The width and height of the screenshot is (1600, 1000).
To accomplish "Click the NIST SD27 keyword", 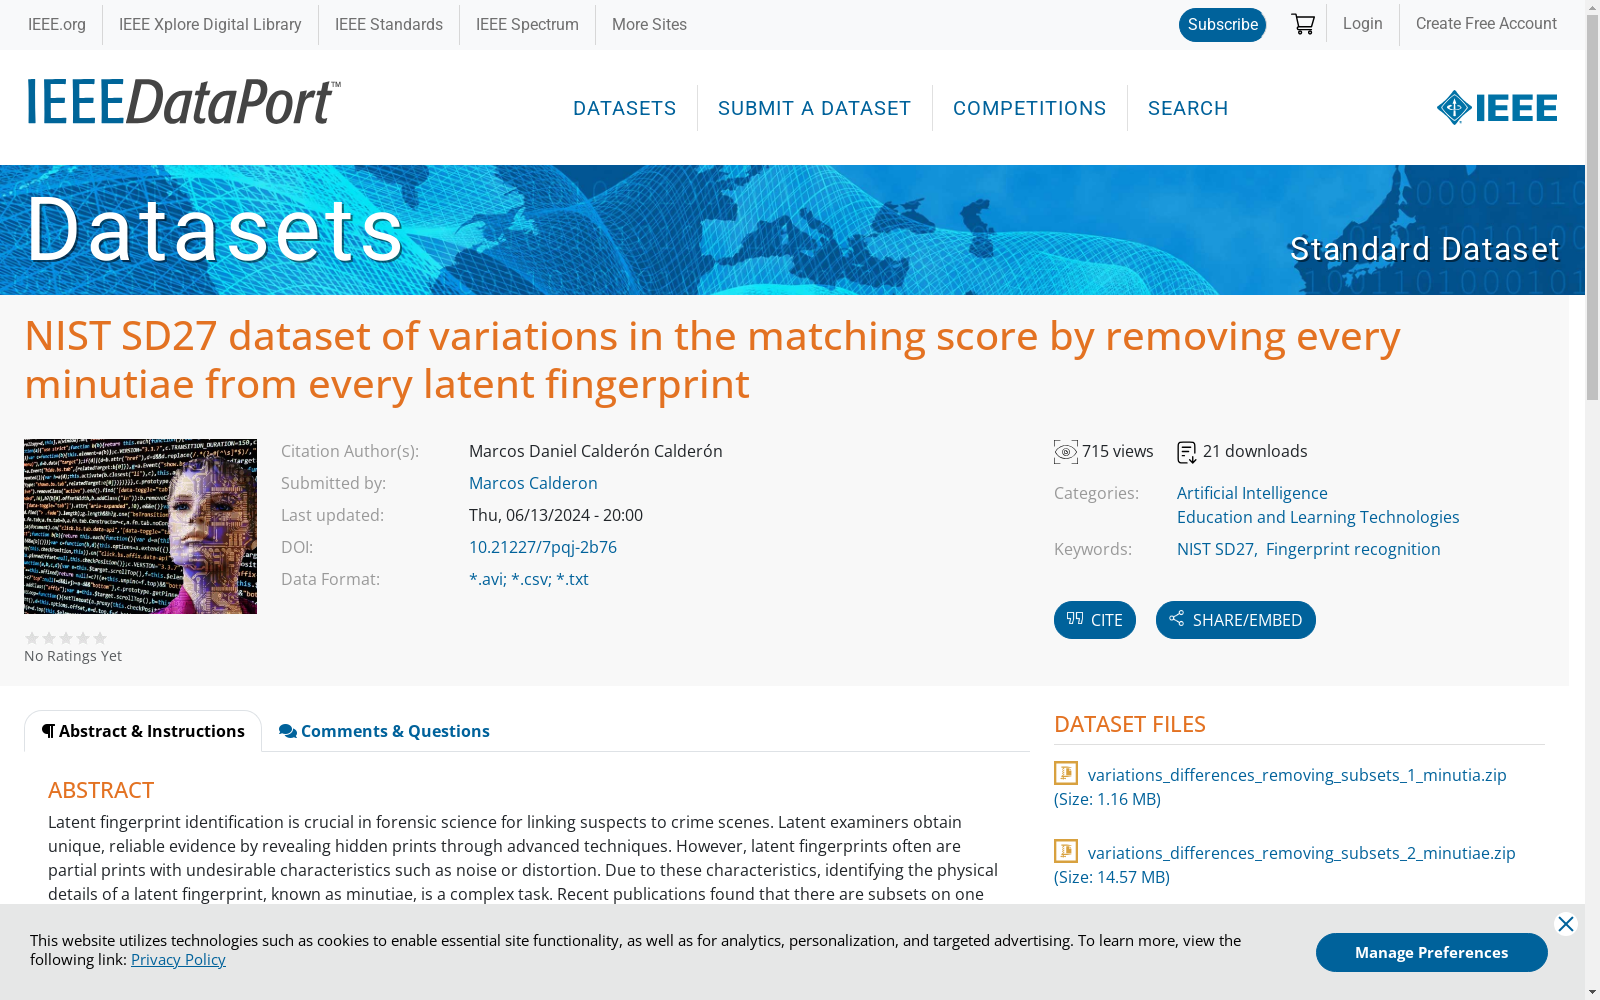I will tap(1215, 549).
